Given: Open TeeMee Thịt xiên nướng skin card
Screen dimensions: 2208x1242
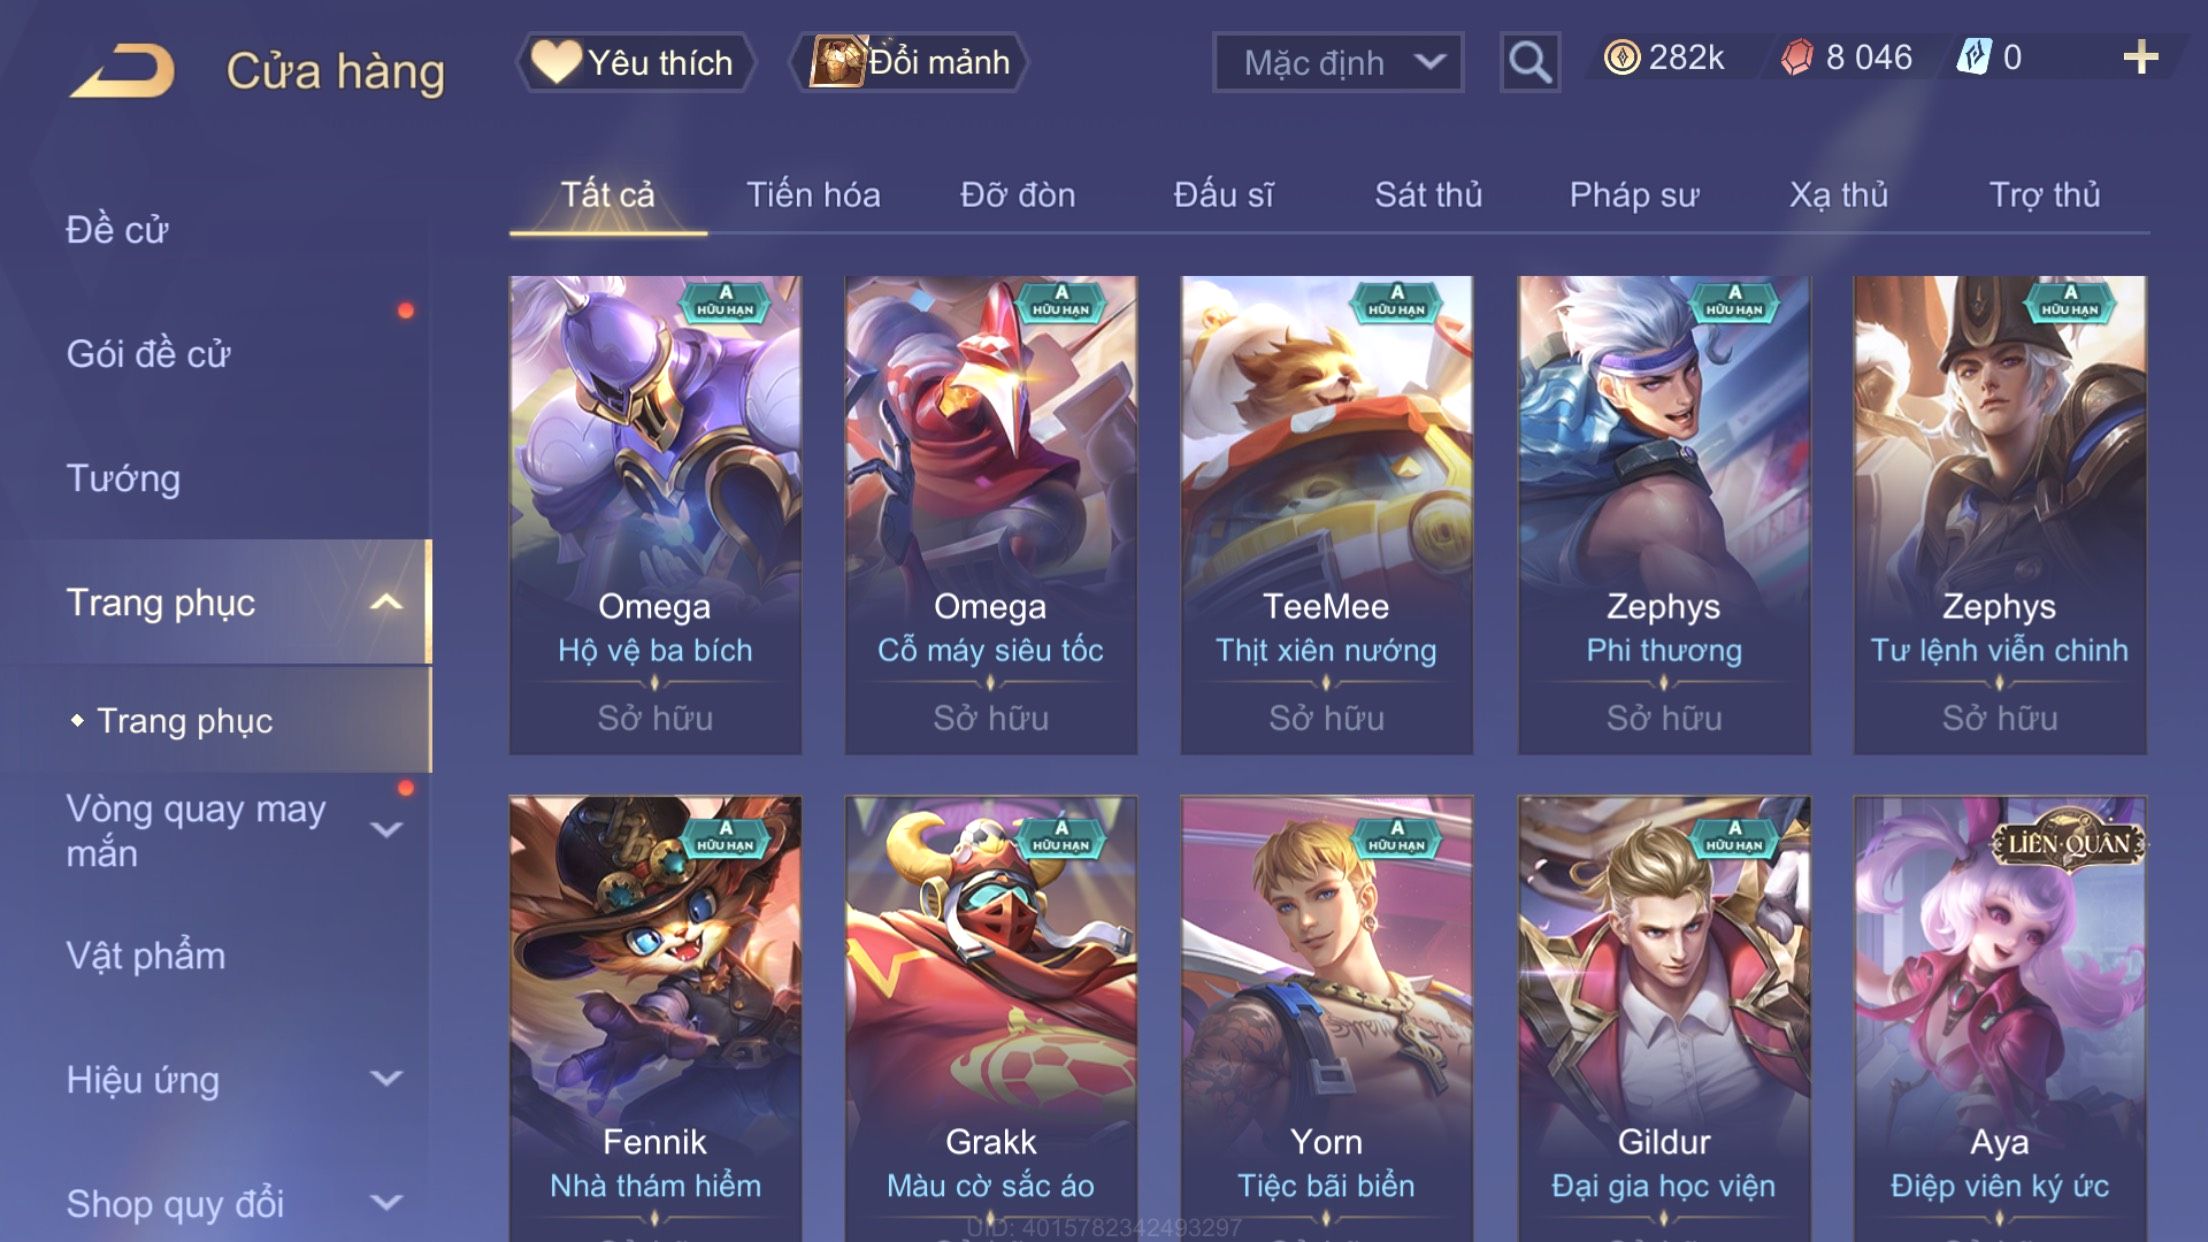Looking at the screenshot, I should pos(1326,515).
